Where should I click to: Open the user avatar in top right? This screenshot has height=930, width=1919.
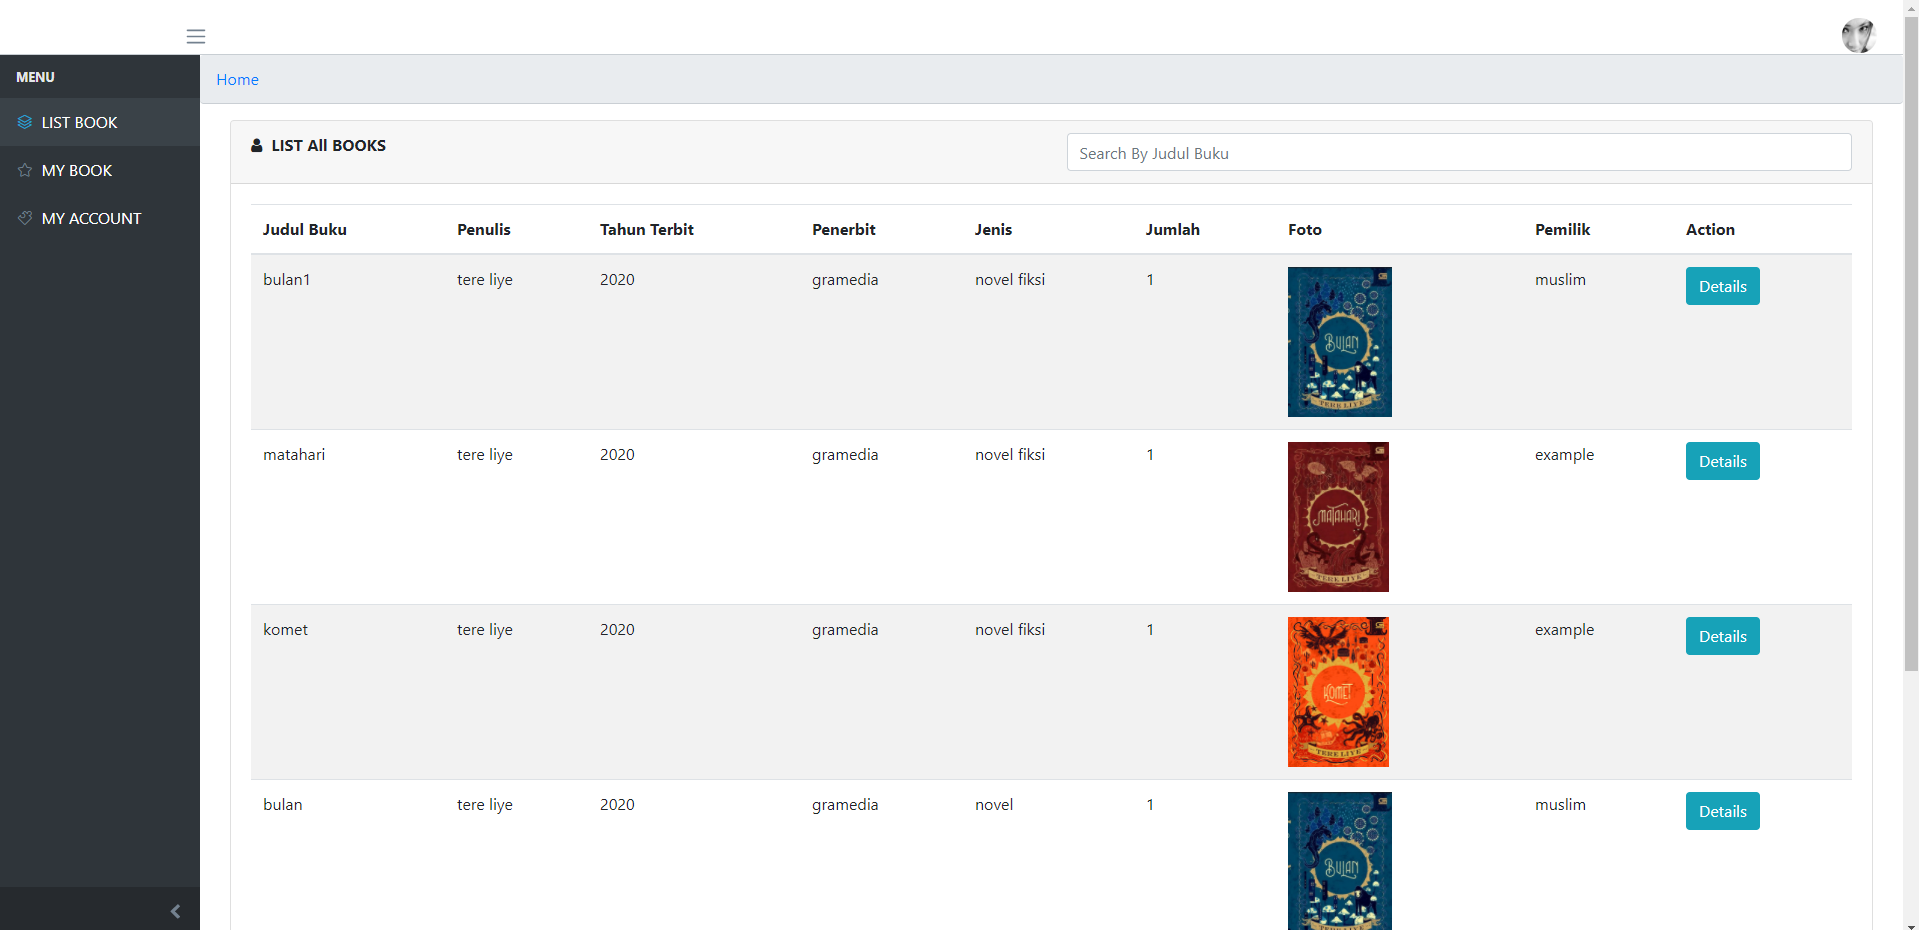click(x=1858, y=36)
